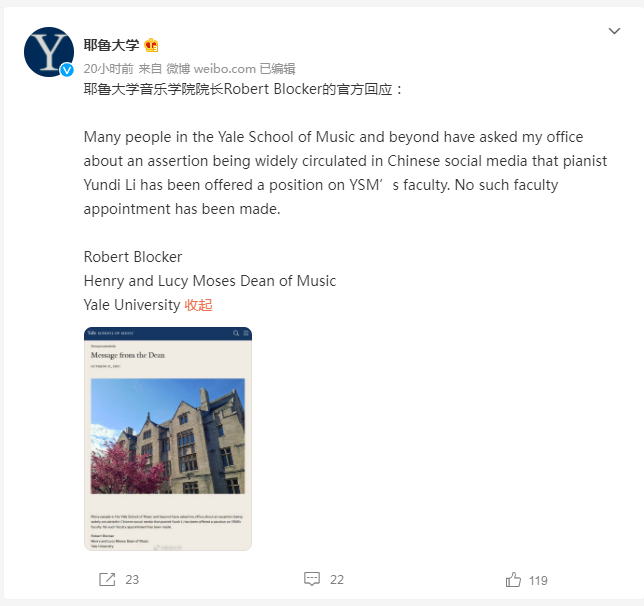Viewport: 644px width, 606px height.
Task: Open the 耶鲁大学 account name link
Action: point(111,45)
